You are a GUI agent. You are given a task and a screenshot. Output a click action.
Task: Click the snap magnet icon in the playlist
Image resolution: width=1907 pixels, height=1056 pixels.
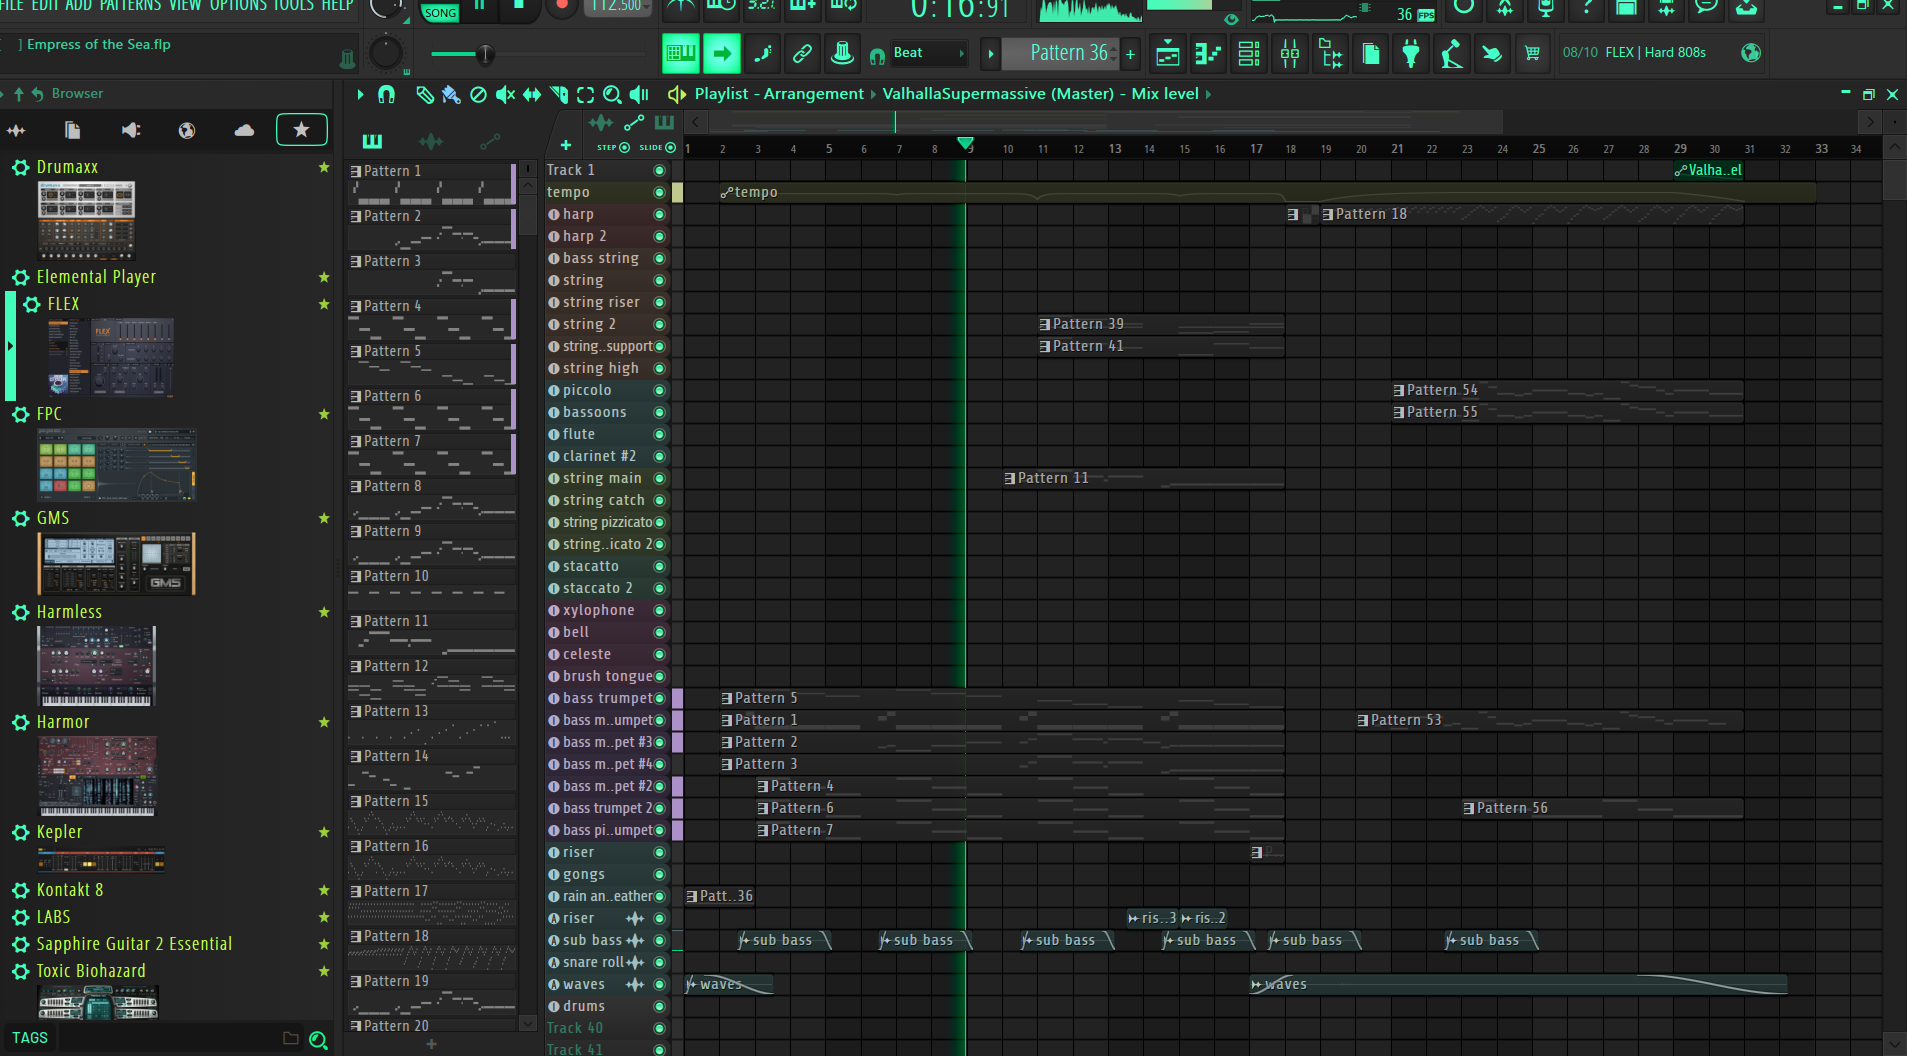tap(386, 95)
